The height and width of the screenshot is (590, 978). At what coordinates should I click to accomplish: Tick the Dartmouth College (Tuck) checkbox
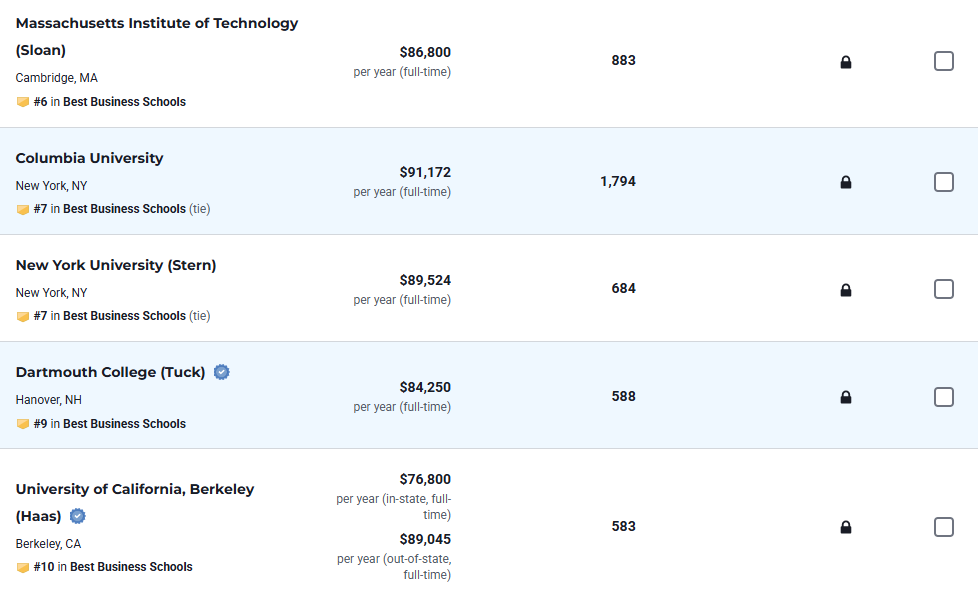pos(943,397)
